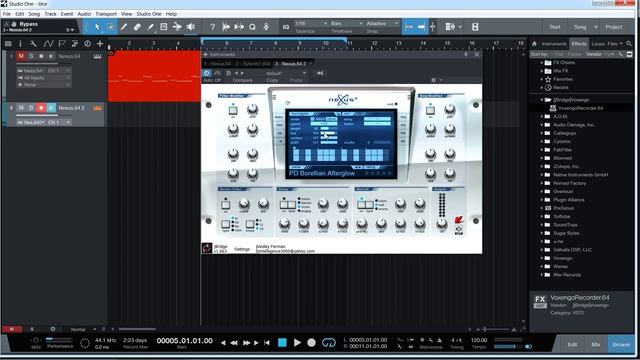Screen dimensions: 640x360
Task: Select the Eraser tool
Action: [137, 27]
